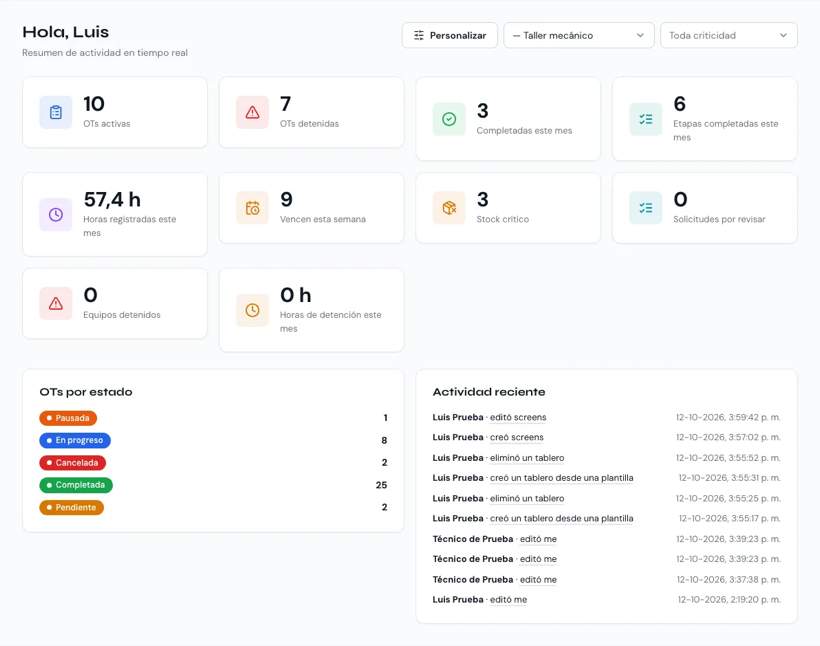Click the '0 h' detention hours value
Image resolution: width=820 pixels, height=646 pixels.
pyautogui.click(x=295, y=295)
